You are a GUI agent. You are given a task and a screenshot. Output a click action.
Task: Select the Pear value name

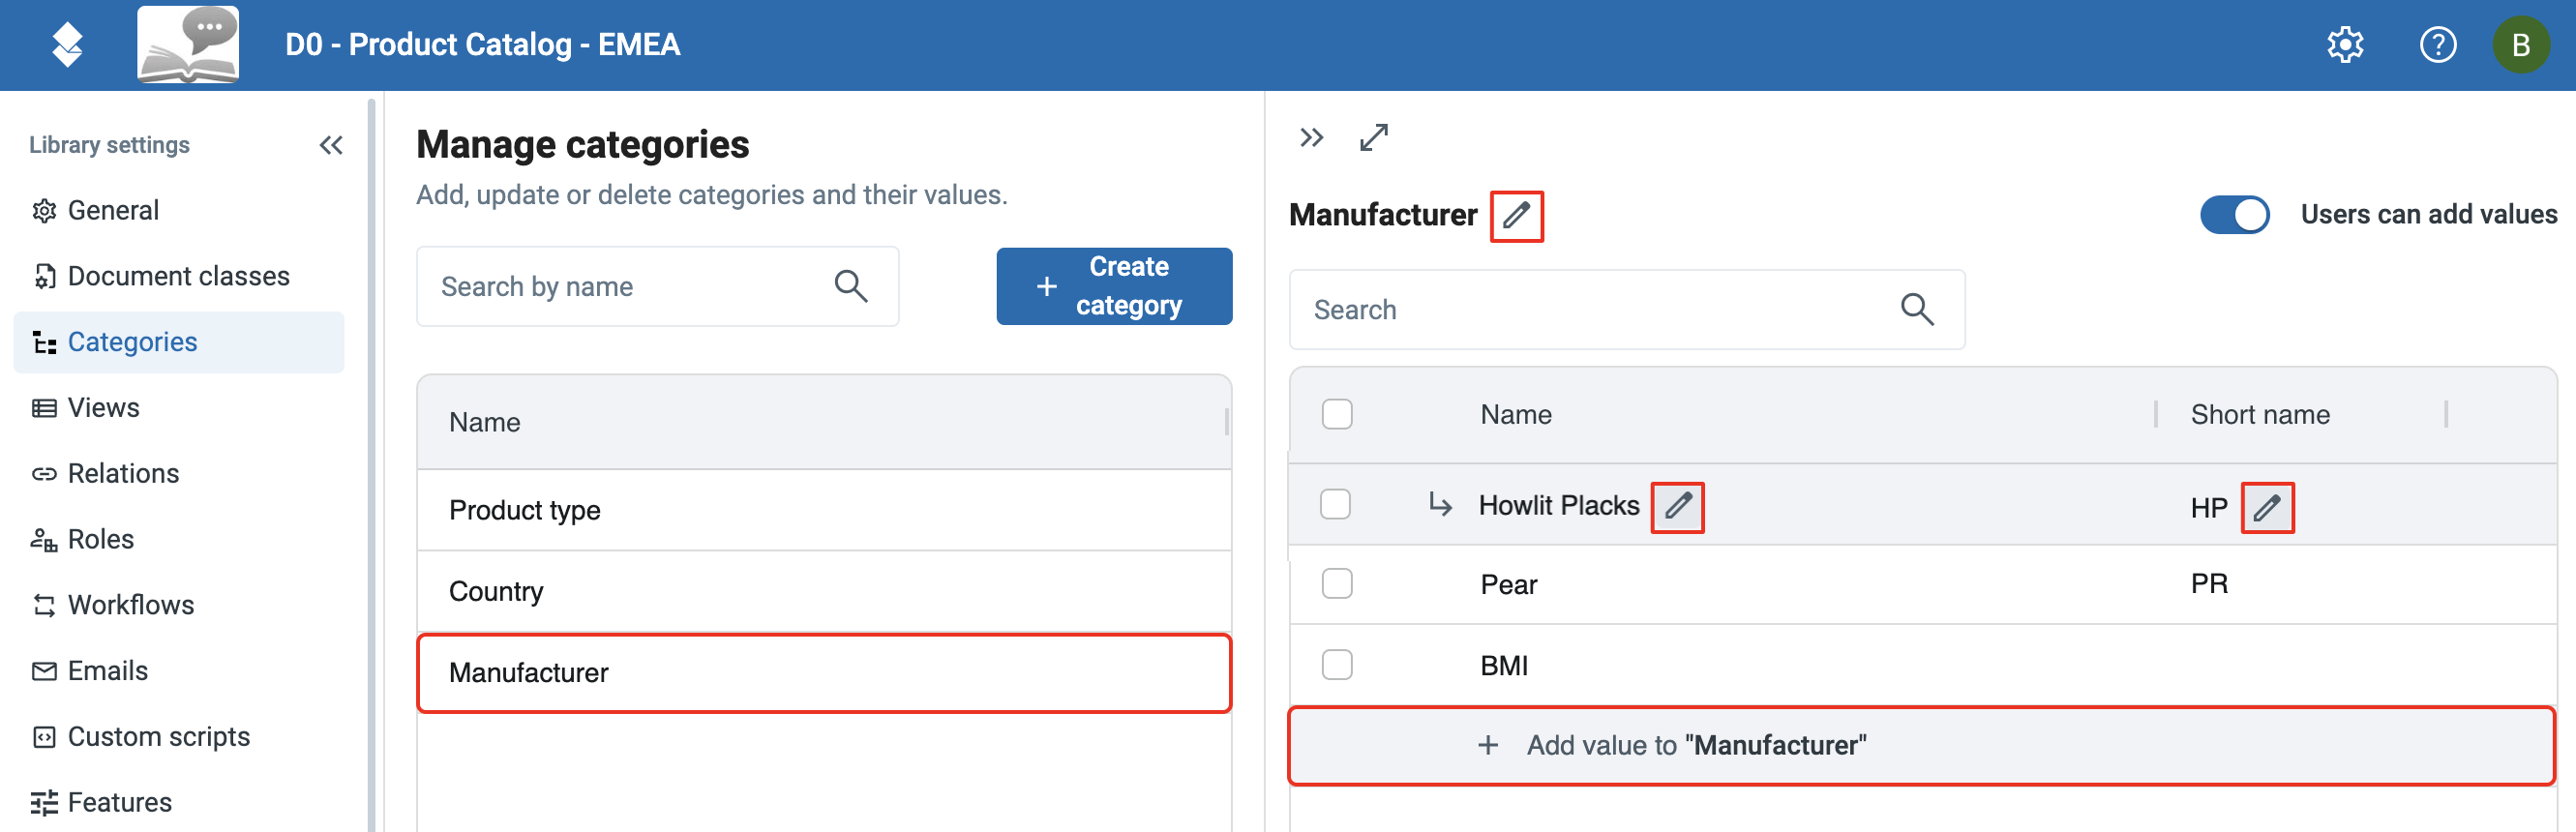click(1508, 585)
